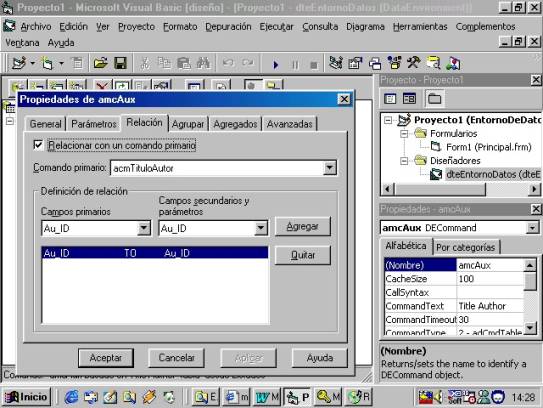This screenshot has width=543, height=408.
Task: Open the Add Form dropdown arrow
Action: [61, 63]
